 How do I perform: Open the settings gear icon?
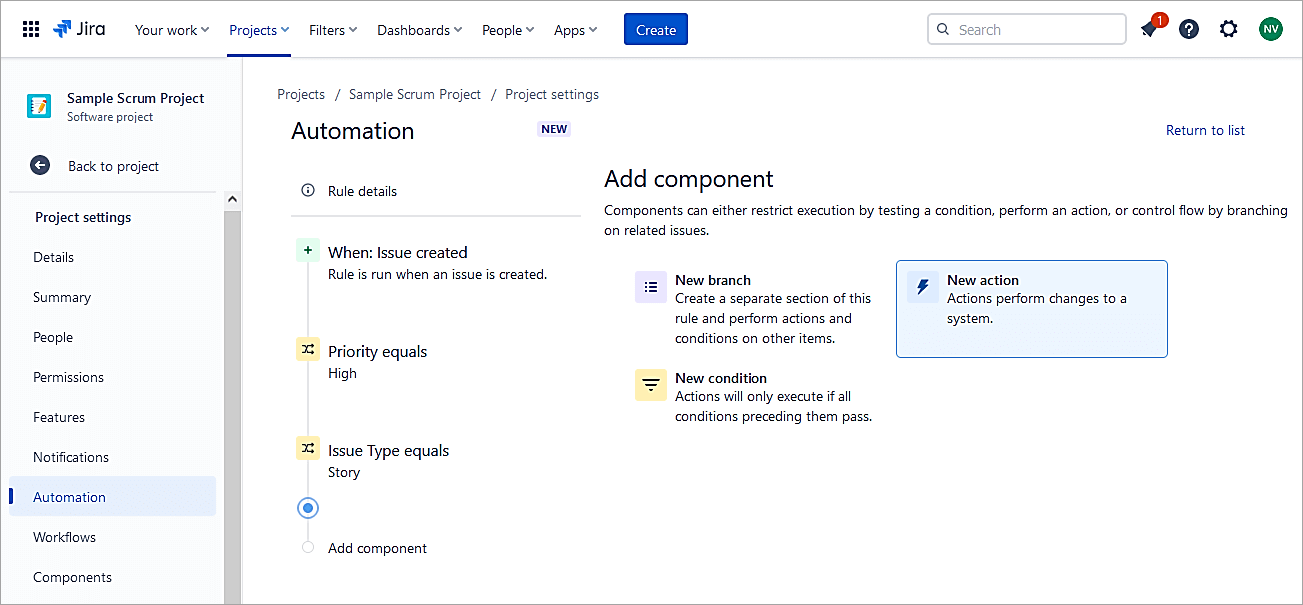pos(1228,30)
